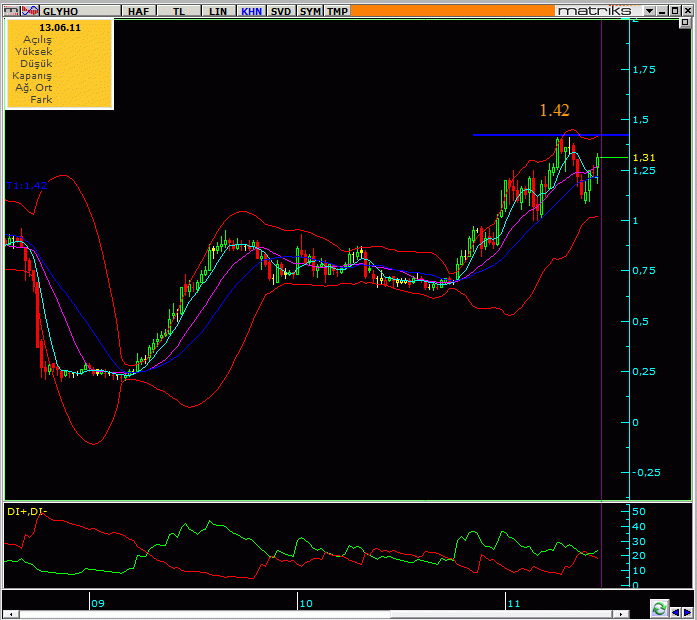697x620 pixels.
Task: Click the DI+,DI- indicator label
Action: click(x=27, y=512)
